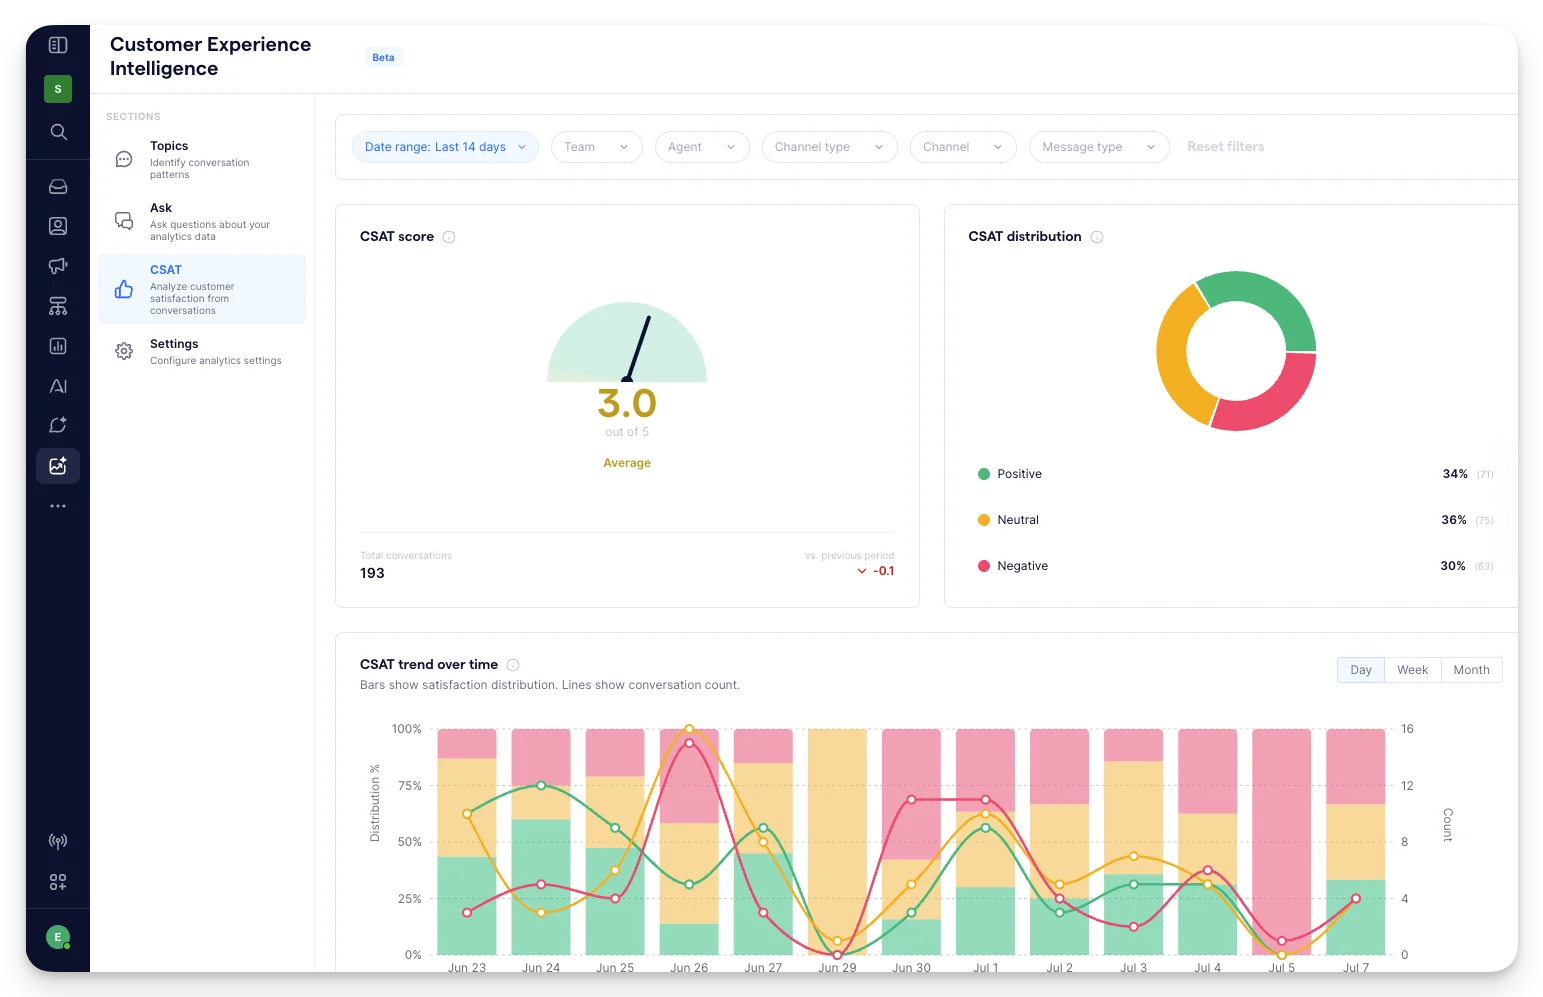1543x997 pixels.
Task: Click the Settings gear icon
Action: tap(124, 351)
